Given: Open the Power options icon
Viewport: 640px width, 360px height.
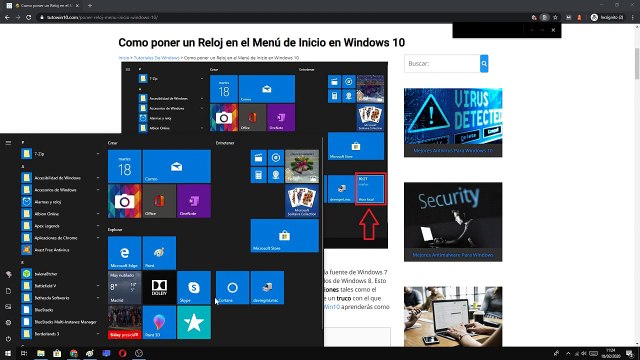Looking at the screenshot, I should click(8, 338).
